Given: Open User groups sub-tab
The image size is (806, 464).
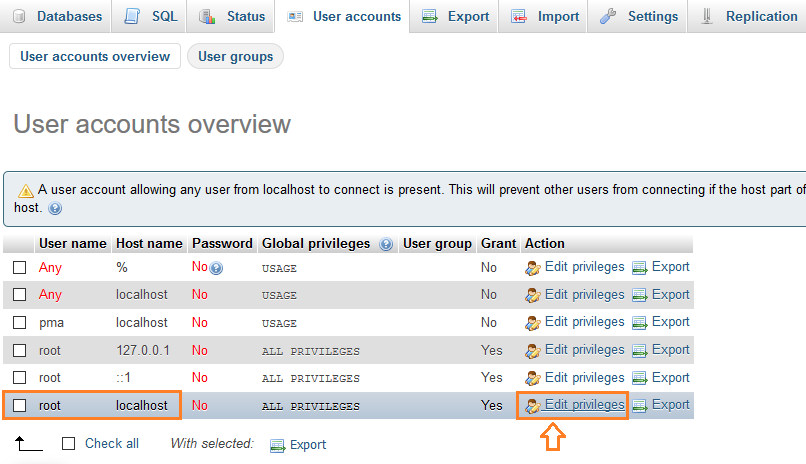Looking at the screenshot, I should coord(235,57).
